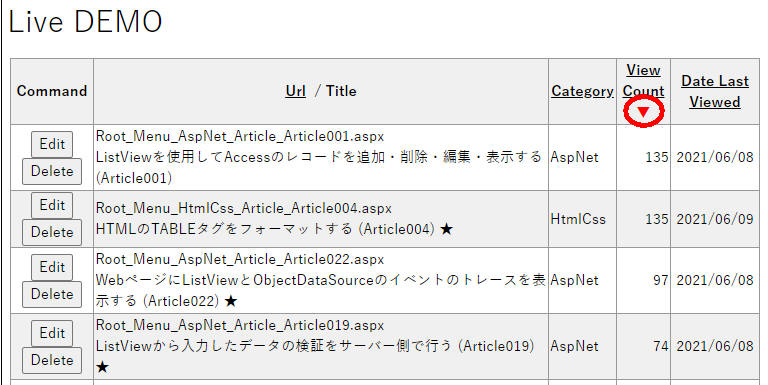Click the Root_Menu_AspNet_Article_Article001.aspx url text
The image size is (768, 385).
pyautogui.click(x=240, y=136)
